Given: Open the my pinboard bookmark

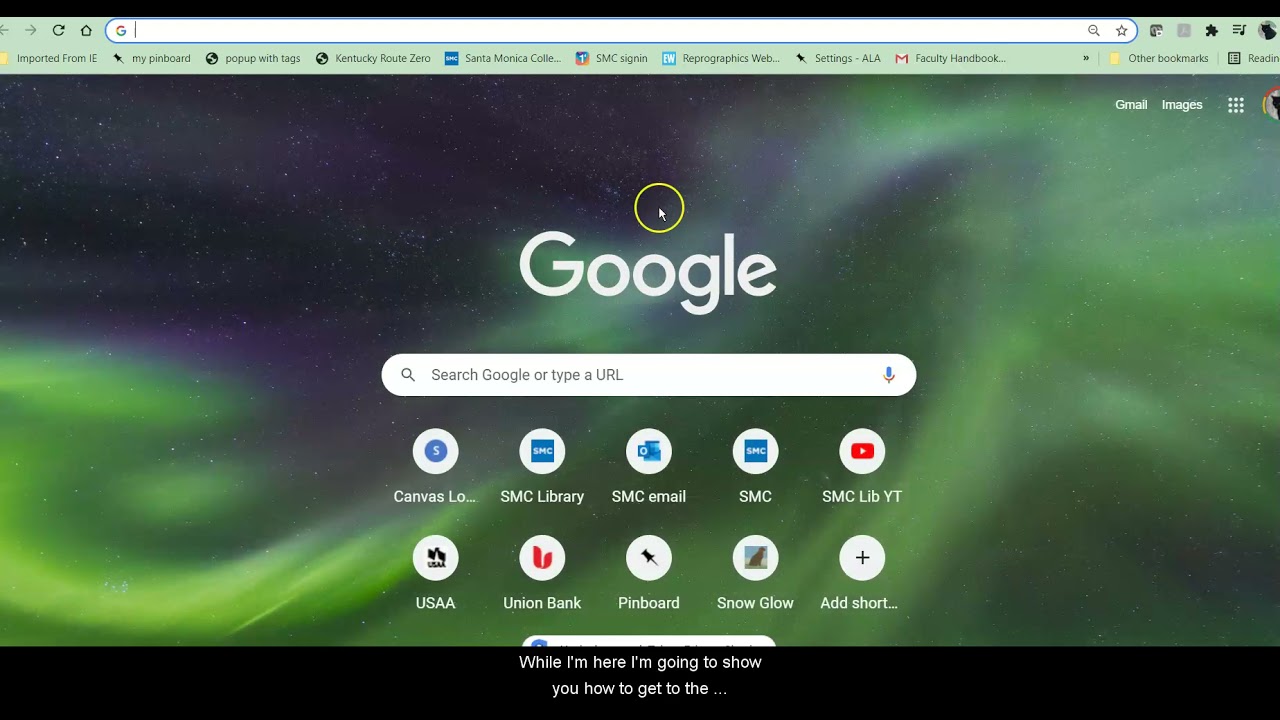Looking at the screenshot, I should (152, 58).
